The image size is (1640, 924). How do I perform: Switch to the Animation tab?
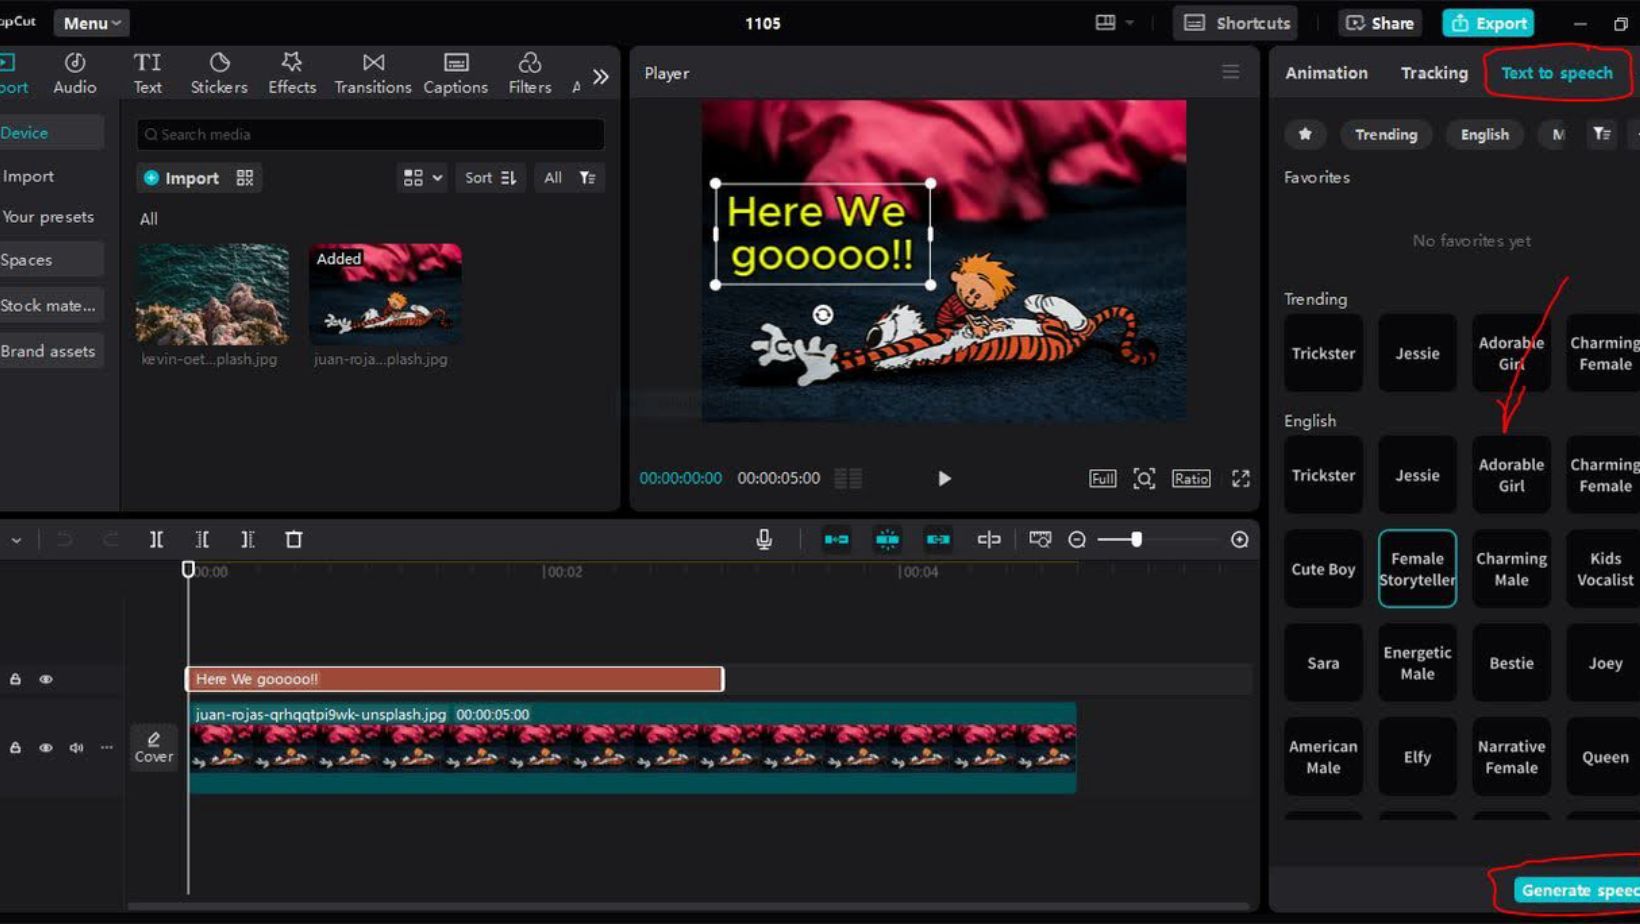pos(1326,73)
